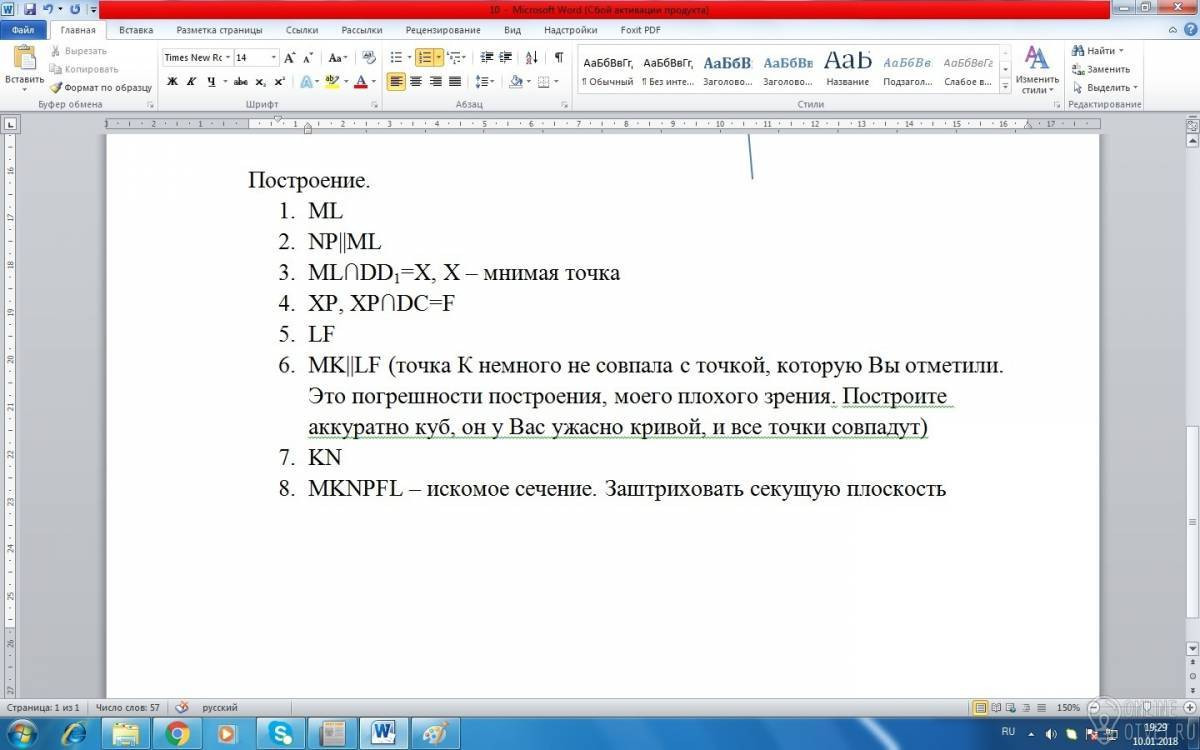1200x750 pixels.
Task: Toggle the paragraph marks (¶) display
Action: (x=558, y=58)
